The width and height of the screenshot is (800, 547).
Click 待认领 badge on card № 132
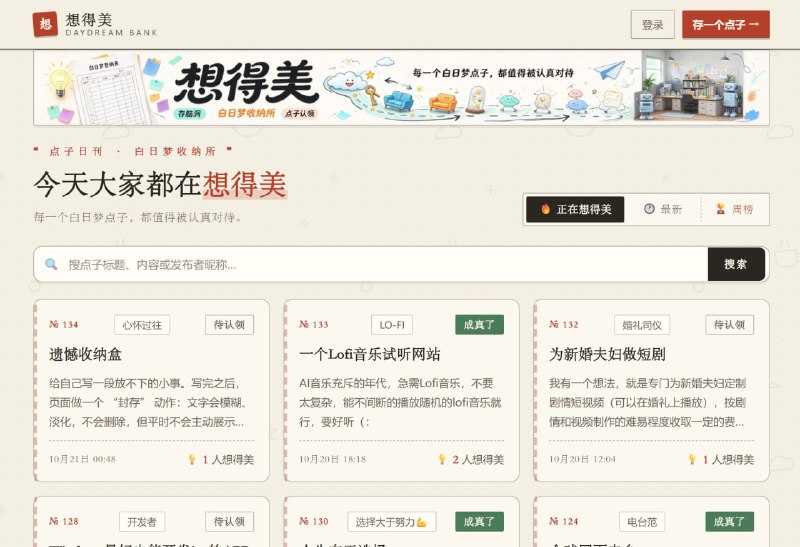click(x=729, y=325)
